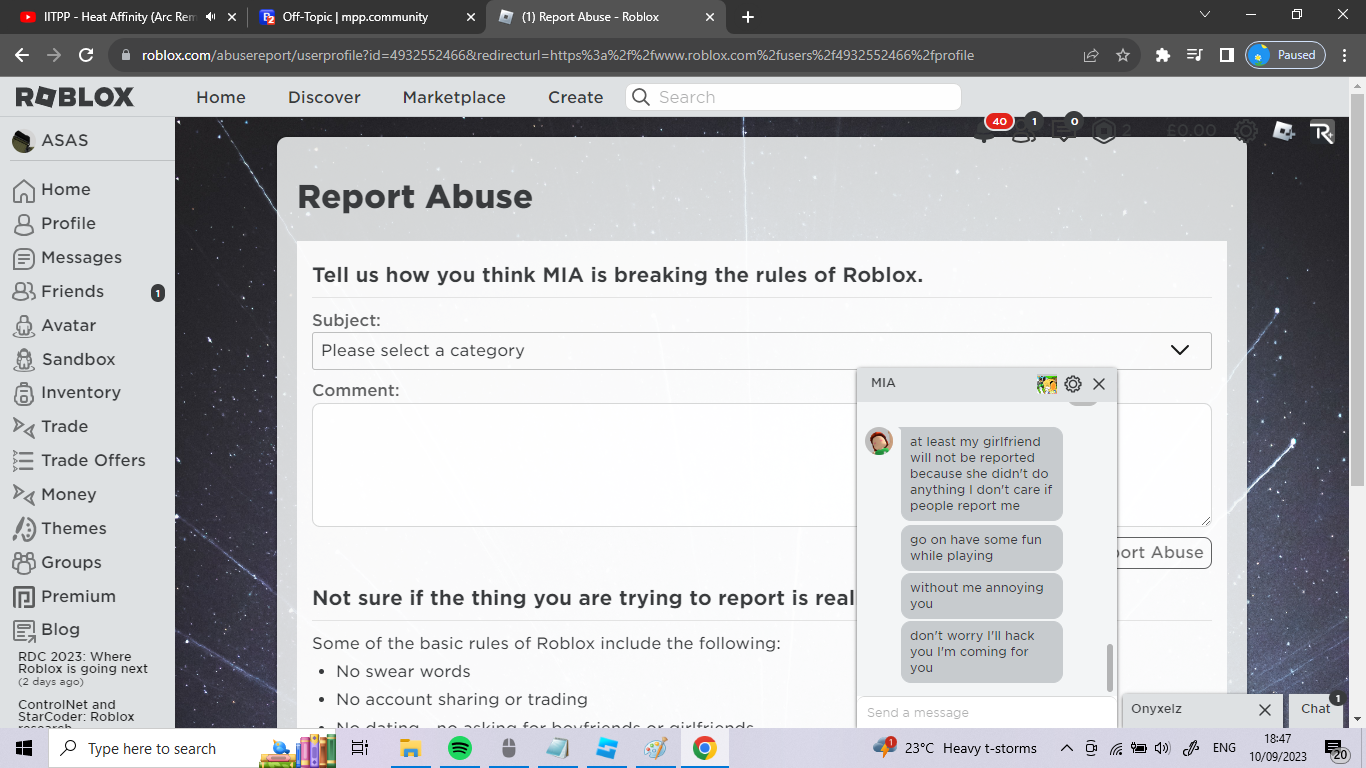Open Spotify from the taskbar
Viewport: 1366px width, 768px height.
click(459, 748)
